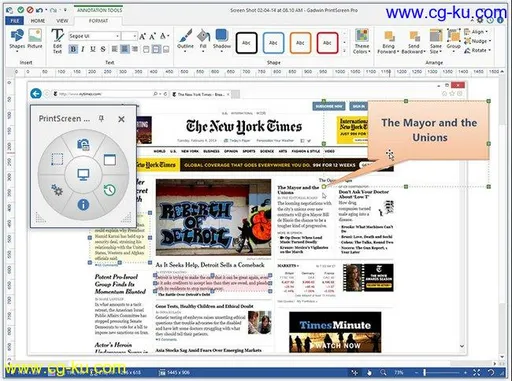Open capture history clock in PrintScreen wheel
The width and height of the screenshot is (512, 381).
[x=109, y=190]
